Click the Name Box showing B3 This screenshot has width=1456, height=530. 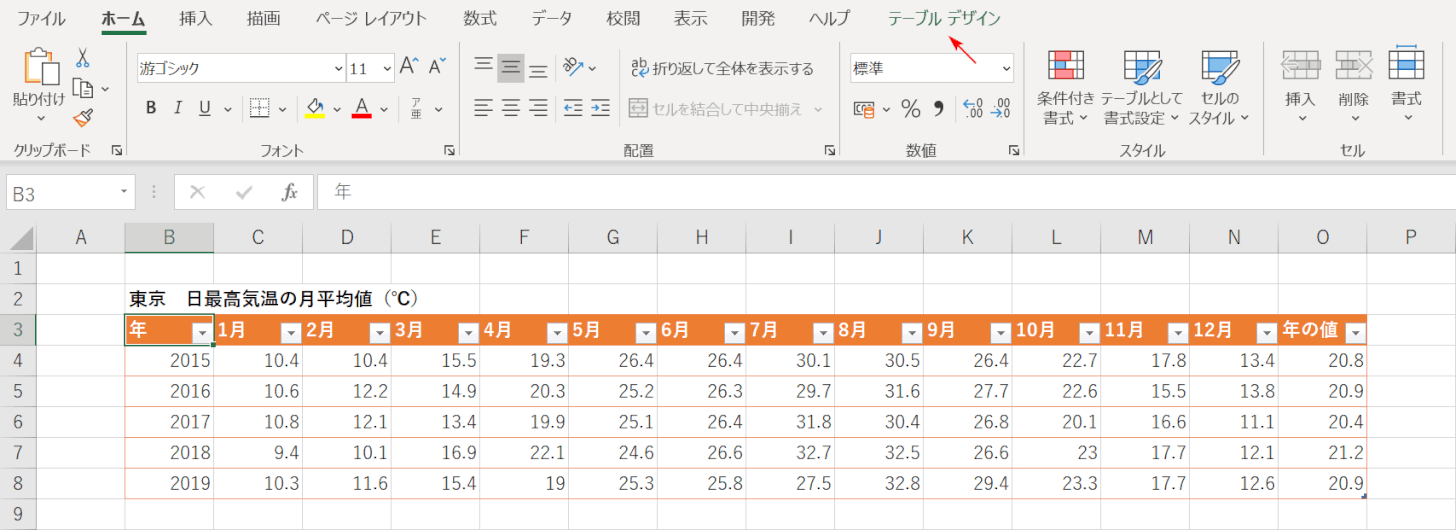[x=70, y=192]
